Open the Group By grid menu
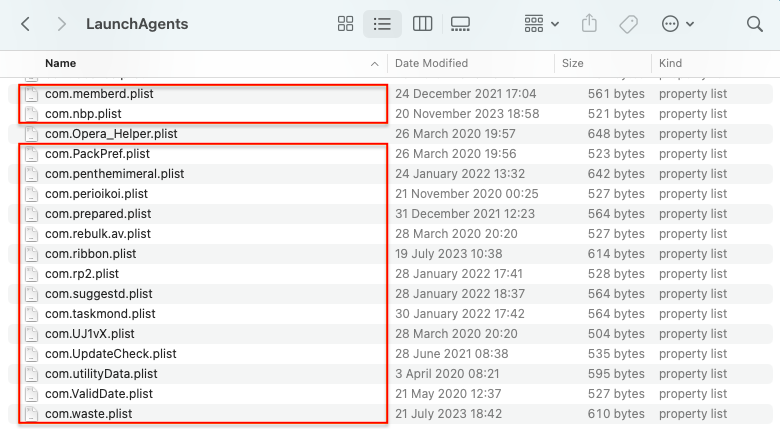This screenshot has height=431, width=780. [x=541, y=24]
